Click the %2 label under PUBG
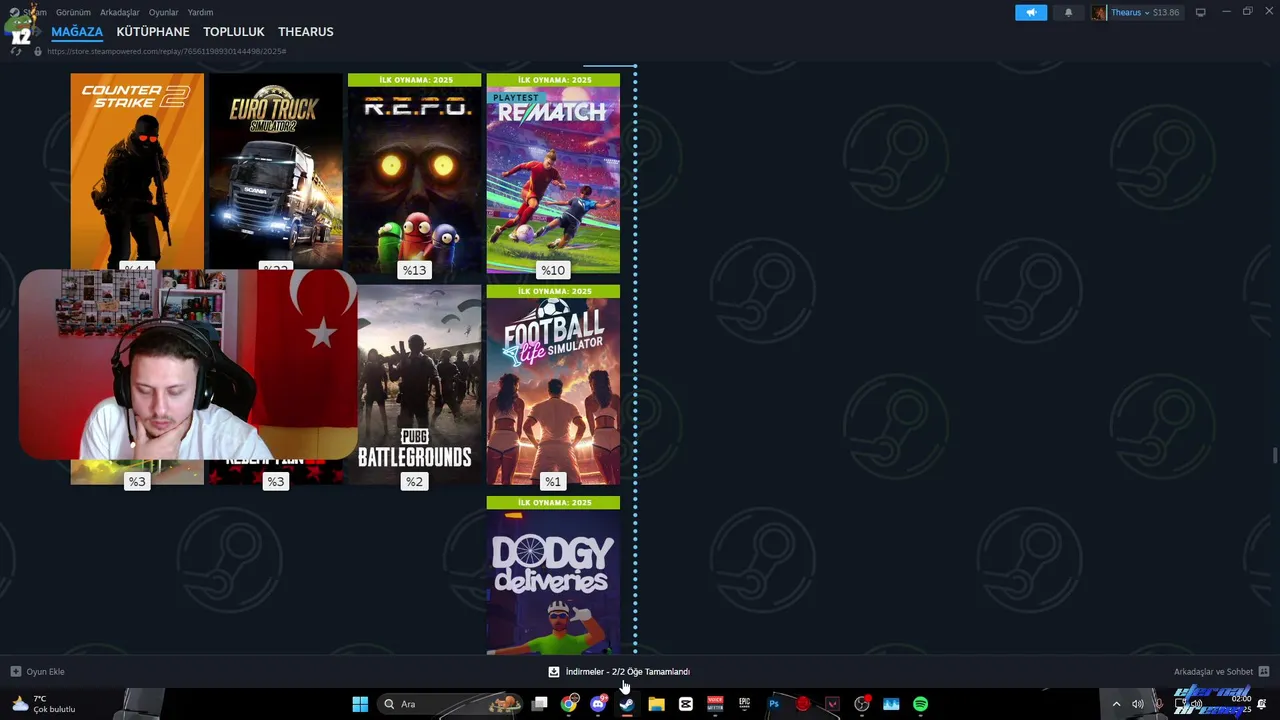 tap(414, 482)
